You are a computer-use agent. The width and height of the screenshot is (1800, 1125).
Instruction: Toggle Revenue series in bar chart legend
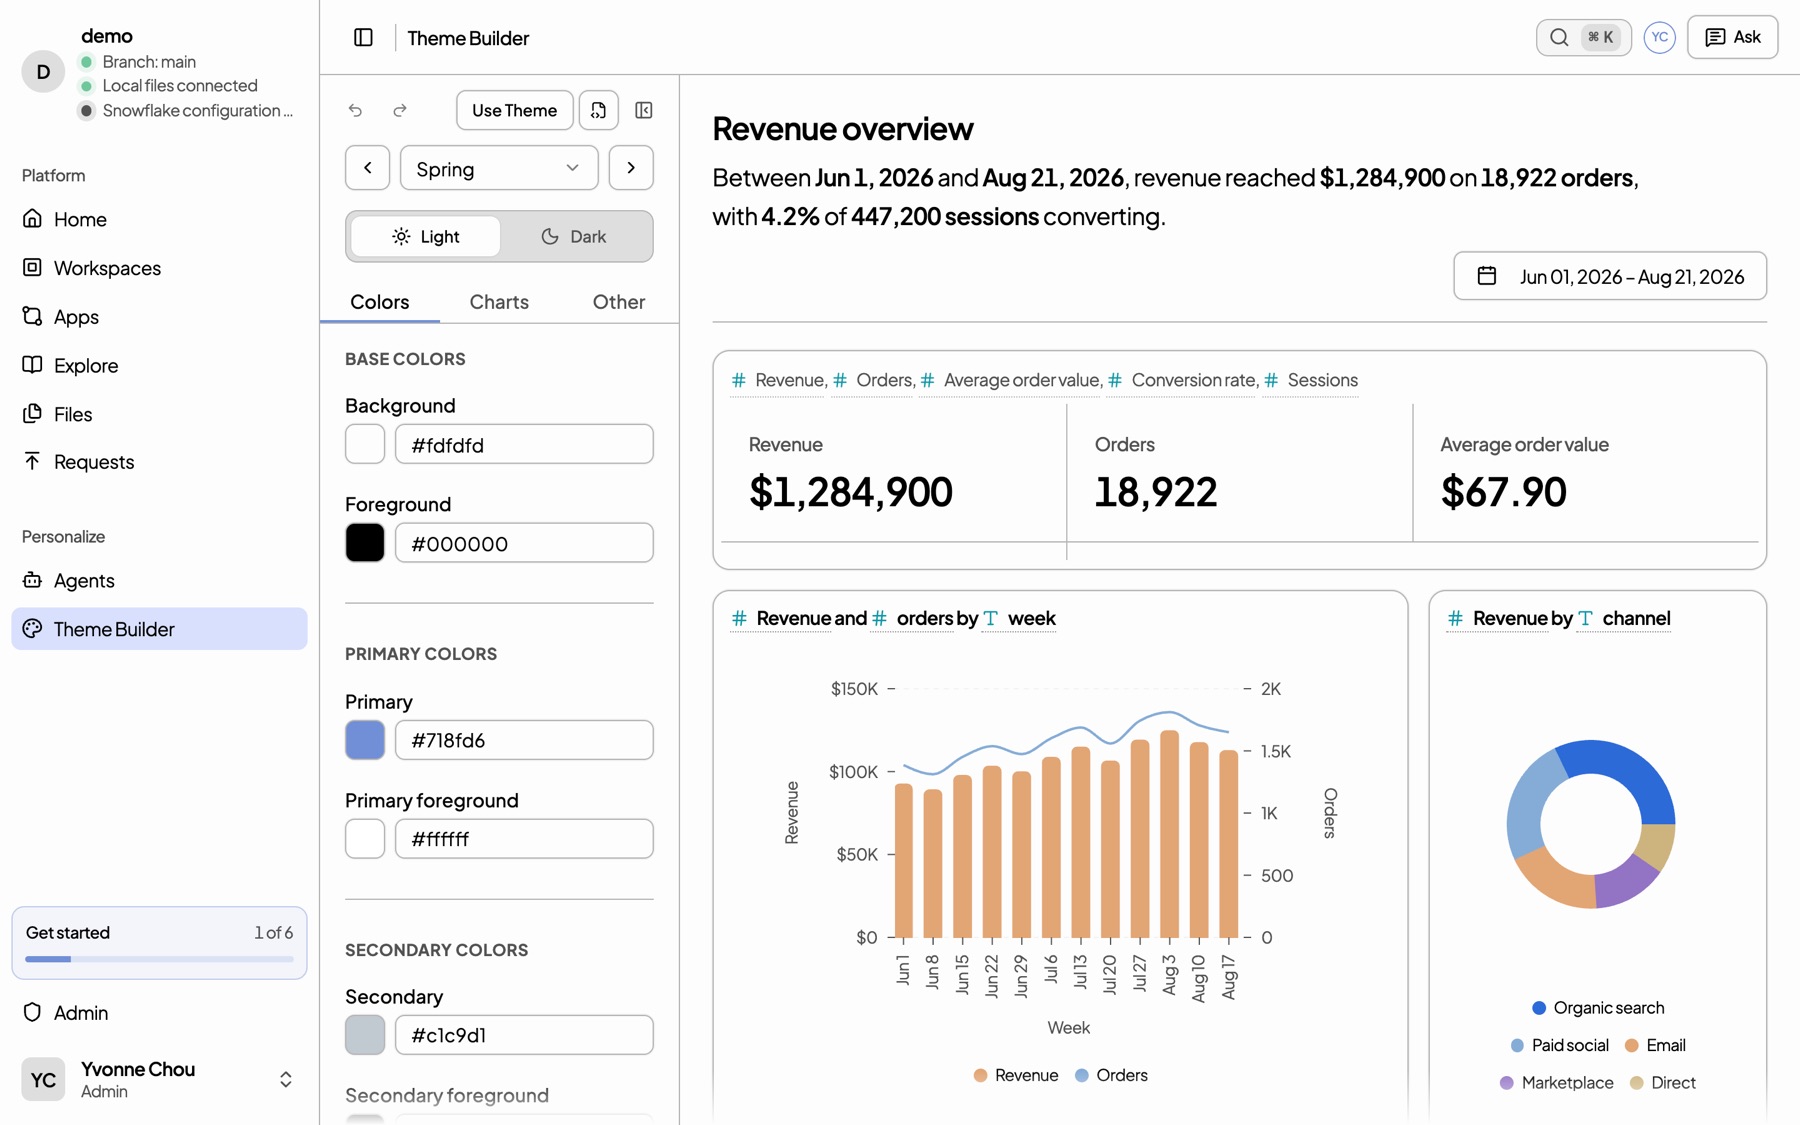[x=1016, y=1075]
